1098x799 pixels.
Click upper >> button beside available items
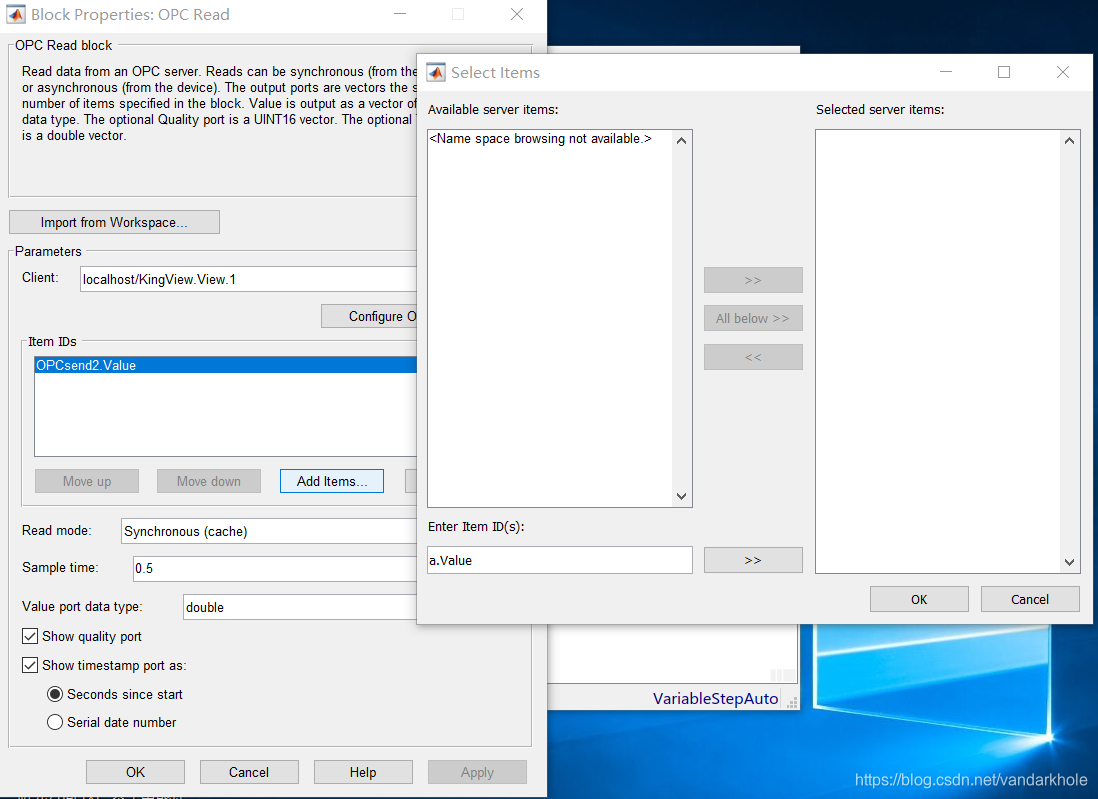pos(753,280)
